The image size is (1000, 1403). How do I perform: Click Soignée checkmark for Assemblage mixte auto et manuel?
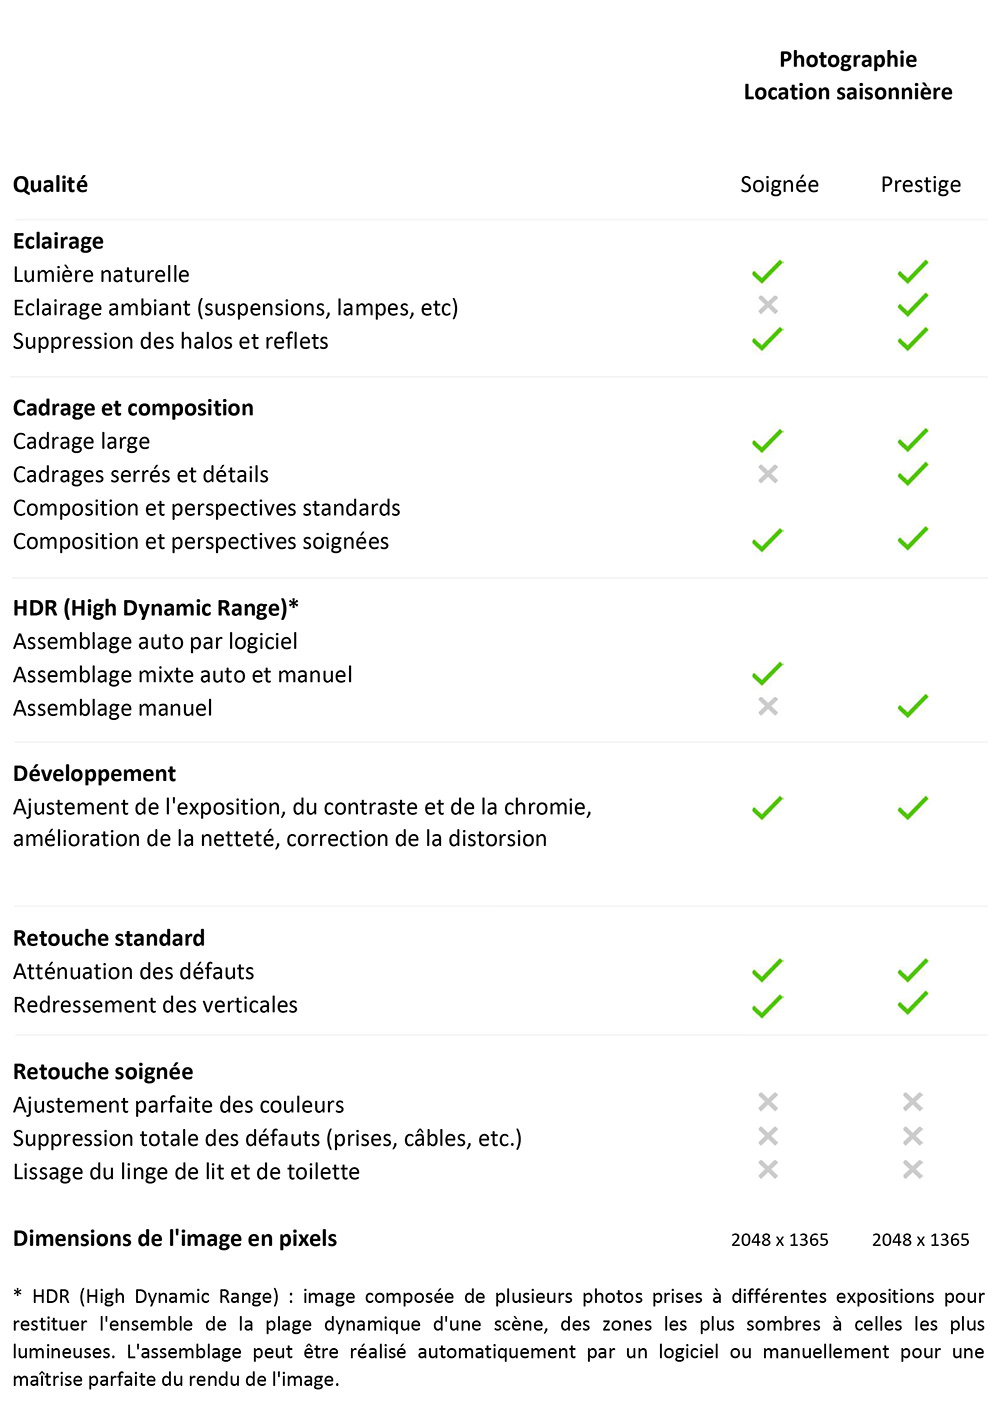click(767, 674)
